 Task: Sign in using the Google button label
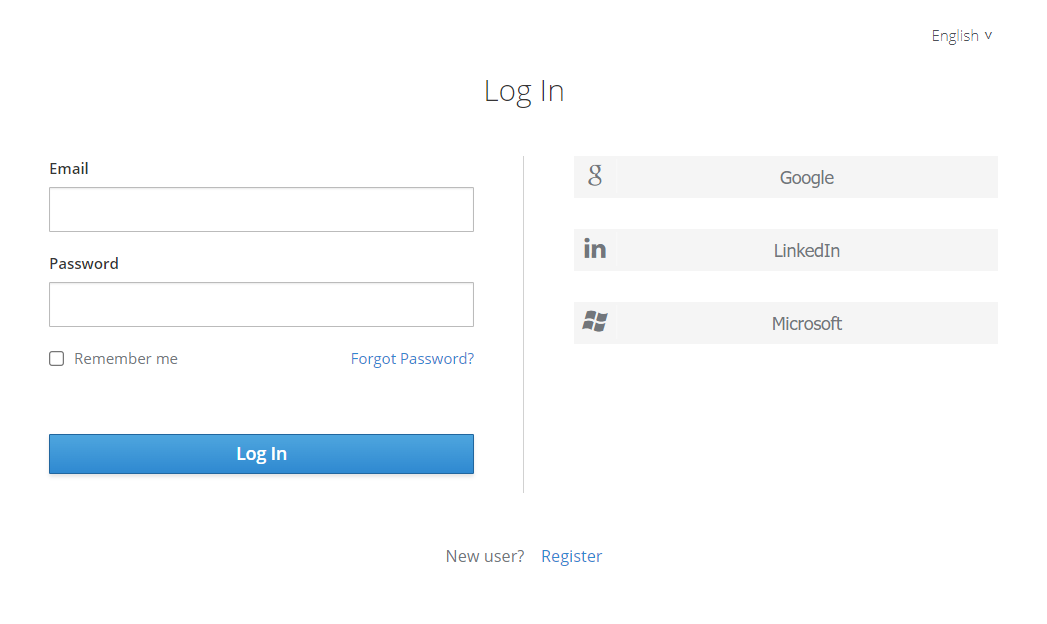pos(806,178)
